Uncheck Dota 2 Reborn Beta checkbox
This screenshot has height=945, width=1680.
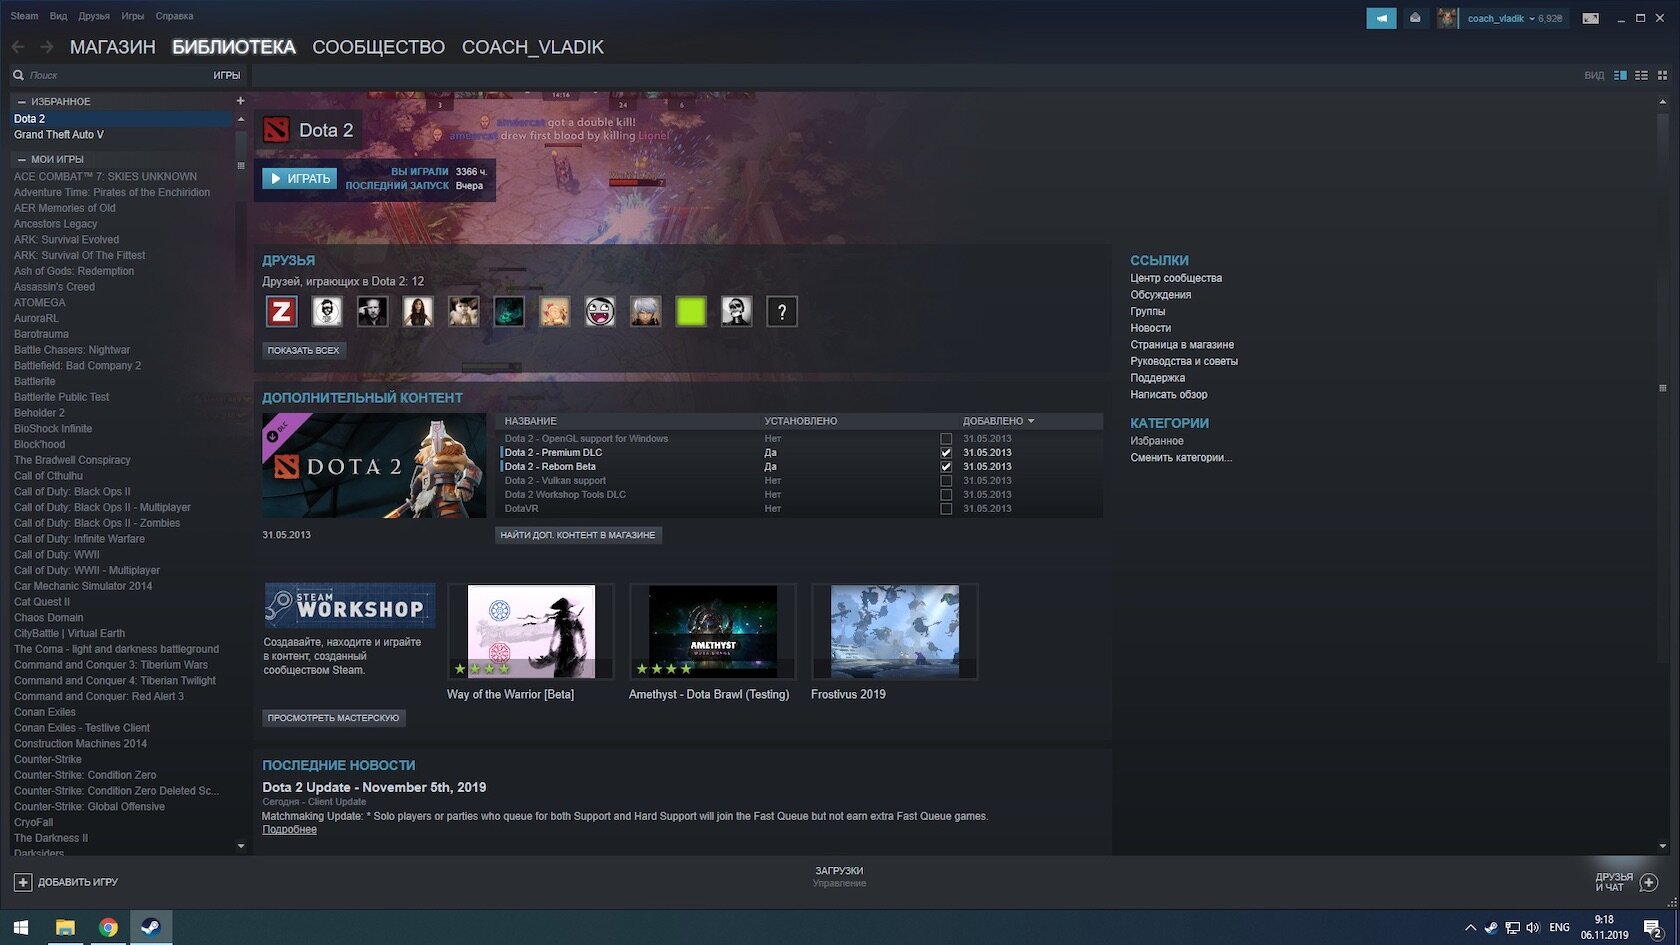(946, 467)
